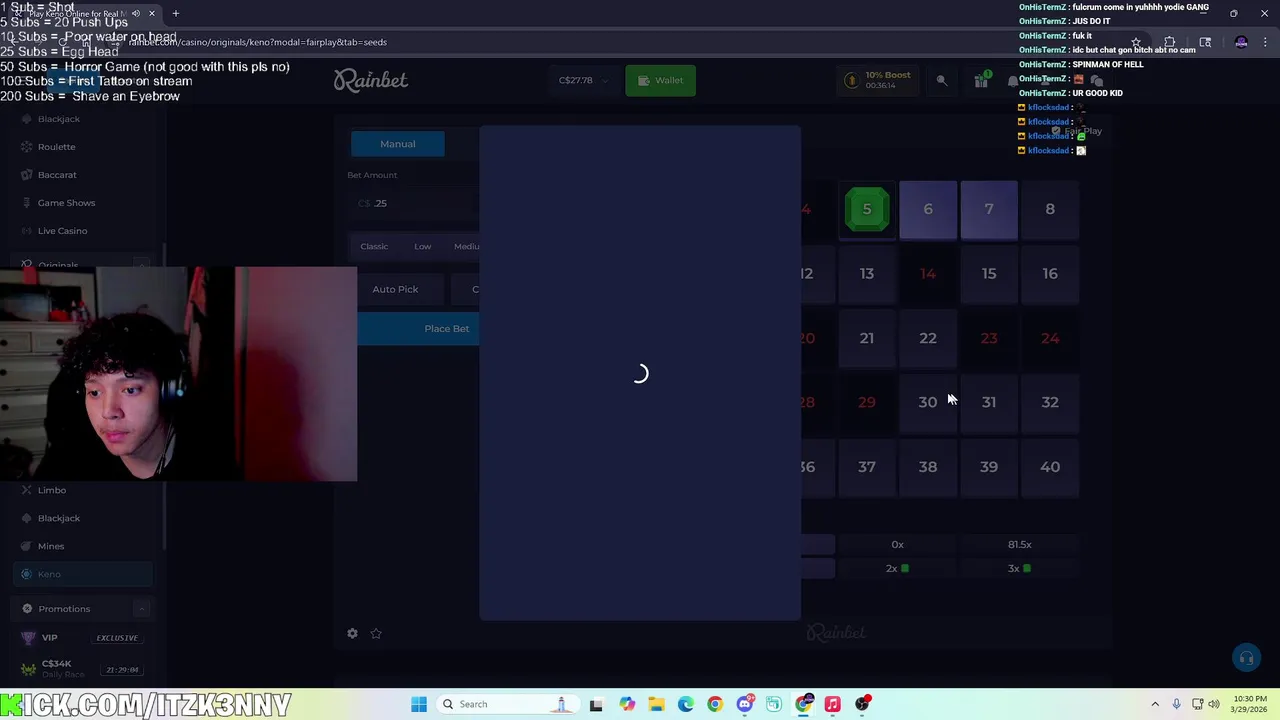The height and width of the screenshot is (720, 1280).
Task: Open Roulette from the sidebar
Action: pyautogui.click(x=56, y=147)
